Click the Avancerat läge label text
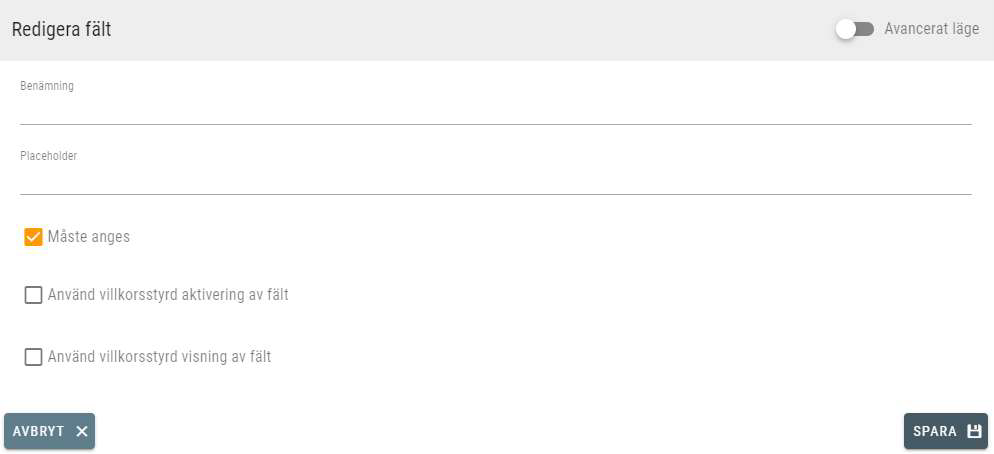 [931, 29]
